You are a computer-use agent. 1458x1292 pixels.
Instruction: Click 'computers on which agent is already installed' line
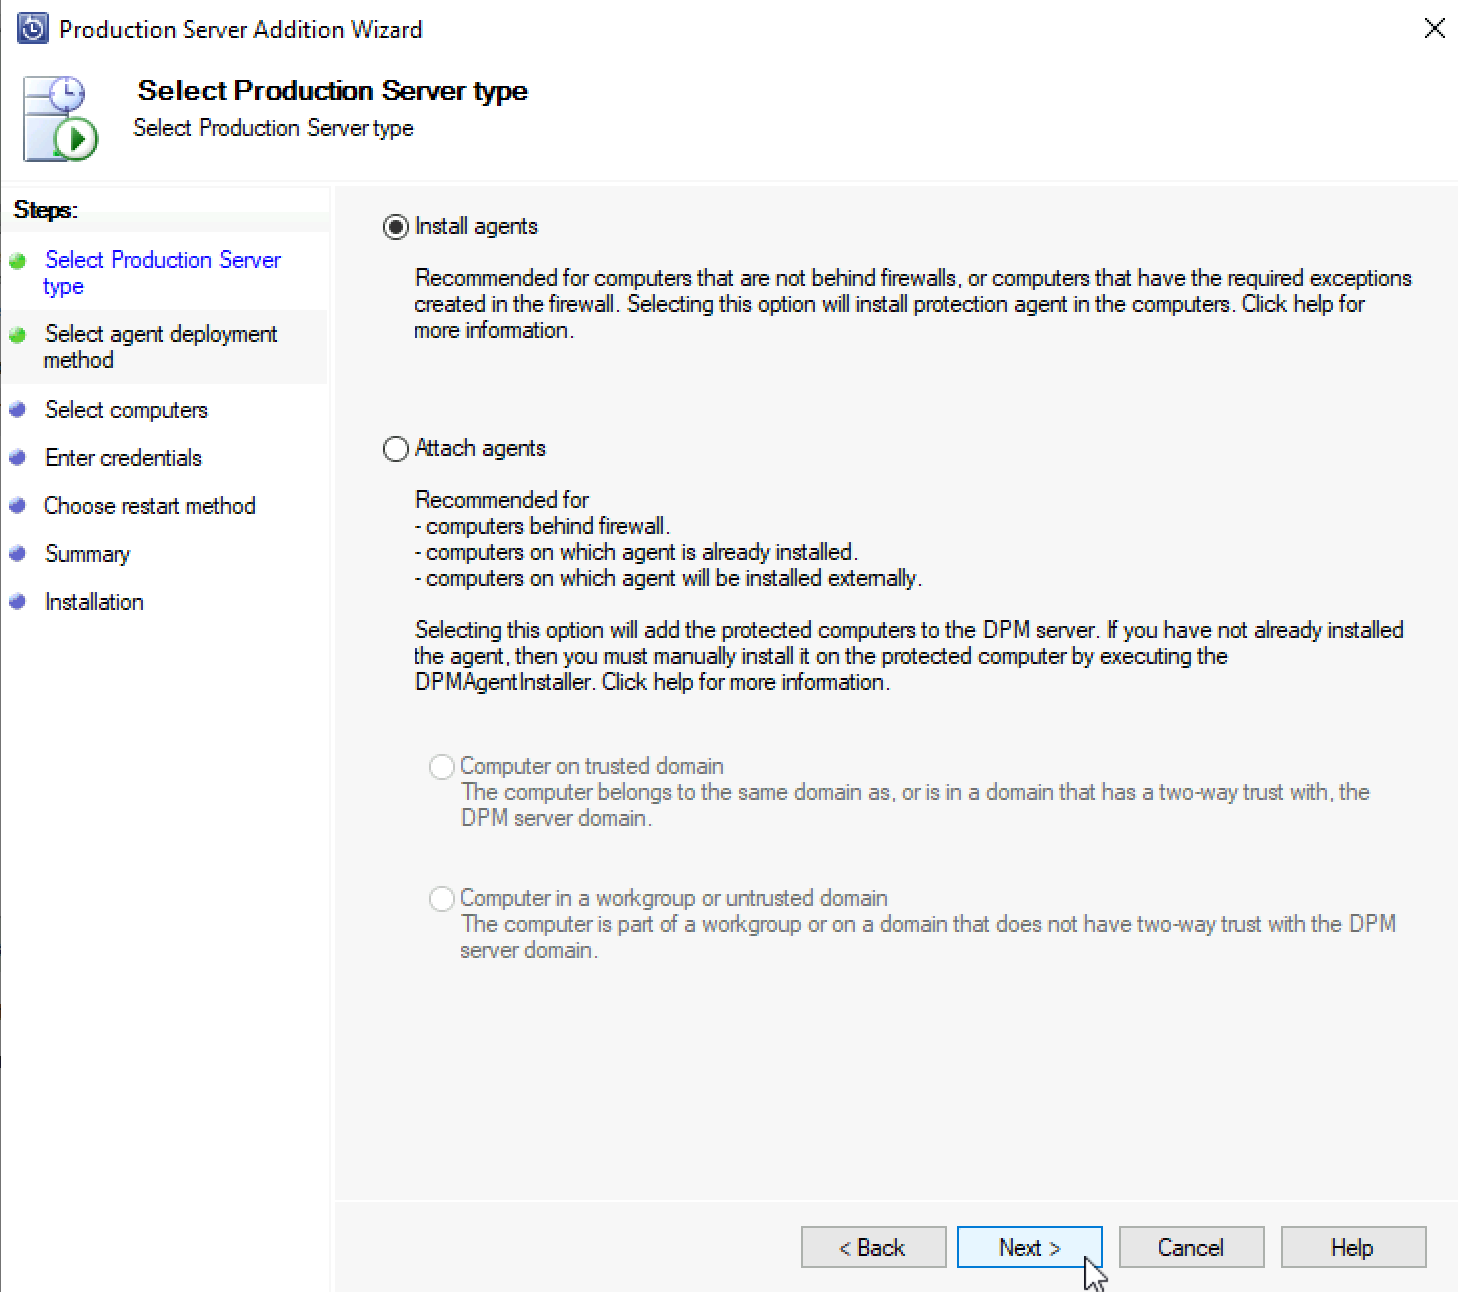(x=636, y=552)
